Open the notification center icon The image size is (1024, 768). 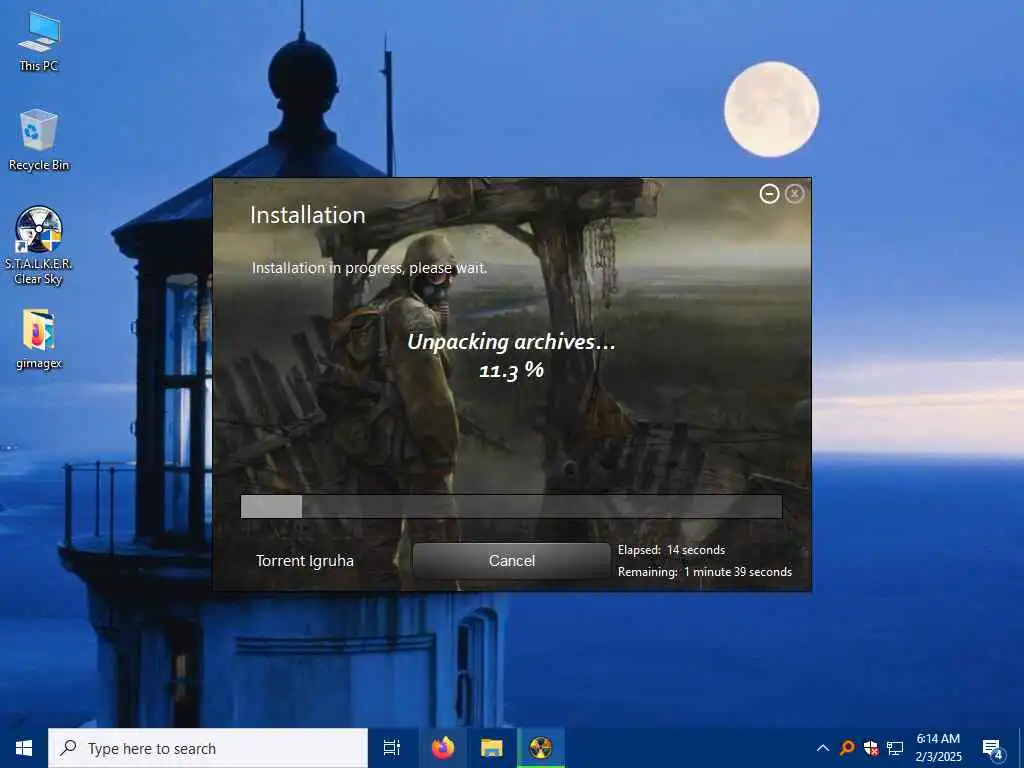pos(992,748)
